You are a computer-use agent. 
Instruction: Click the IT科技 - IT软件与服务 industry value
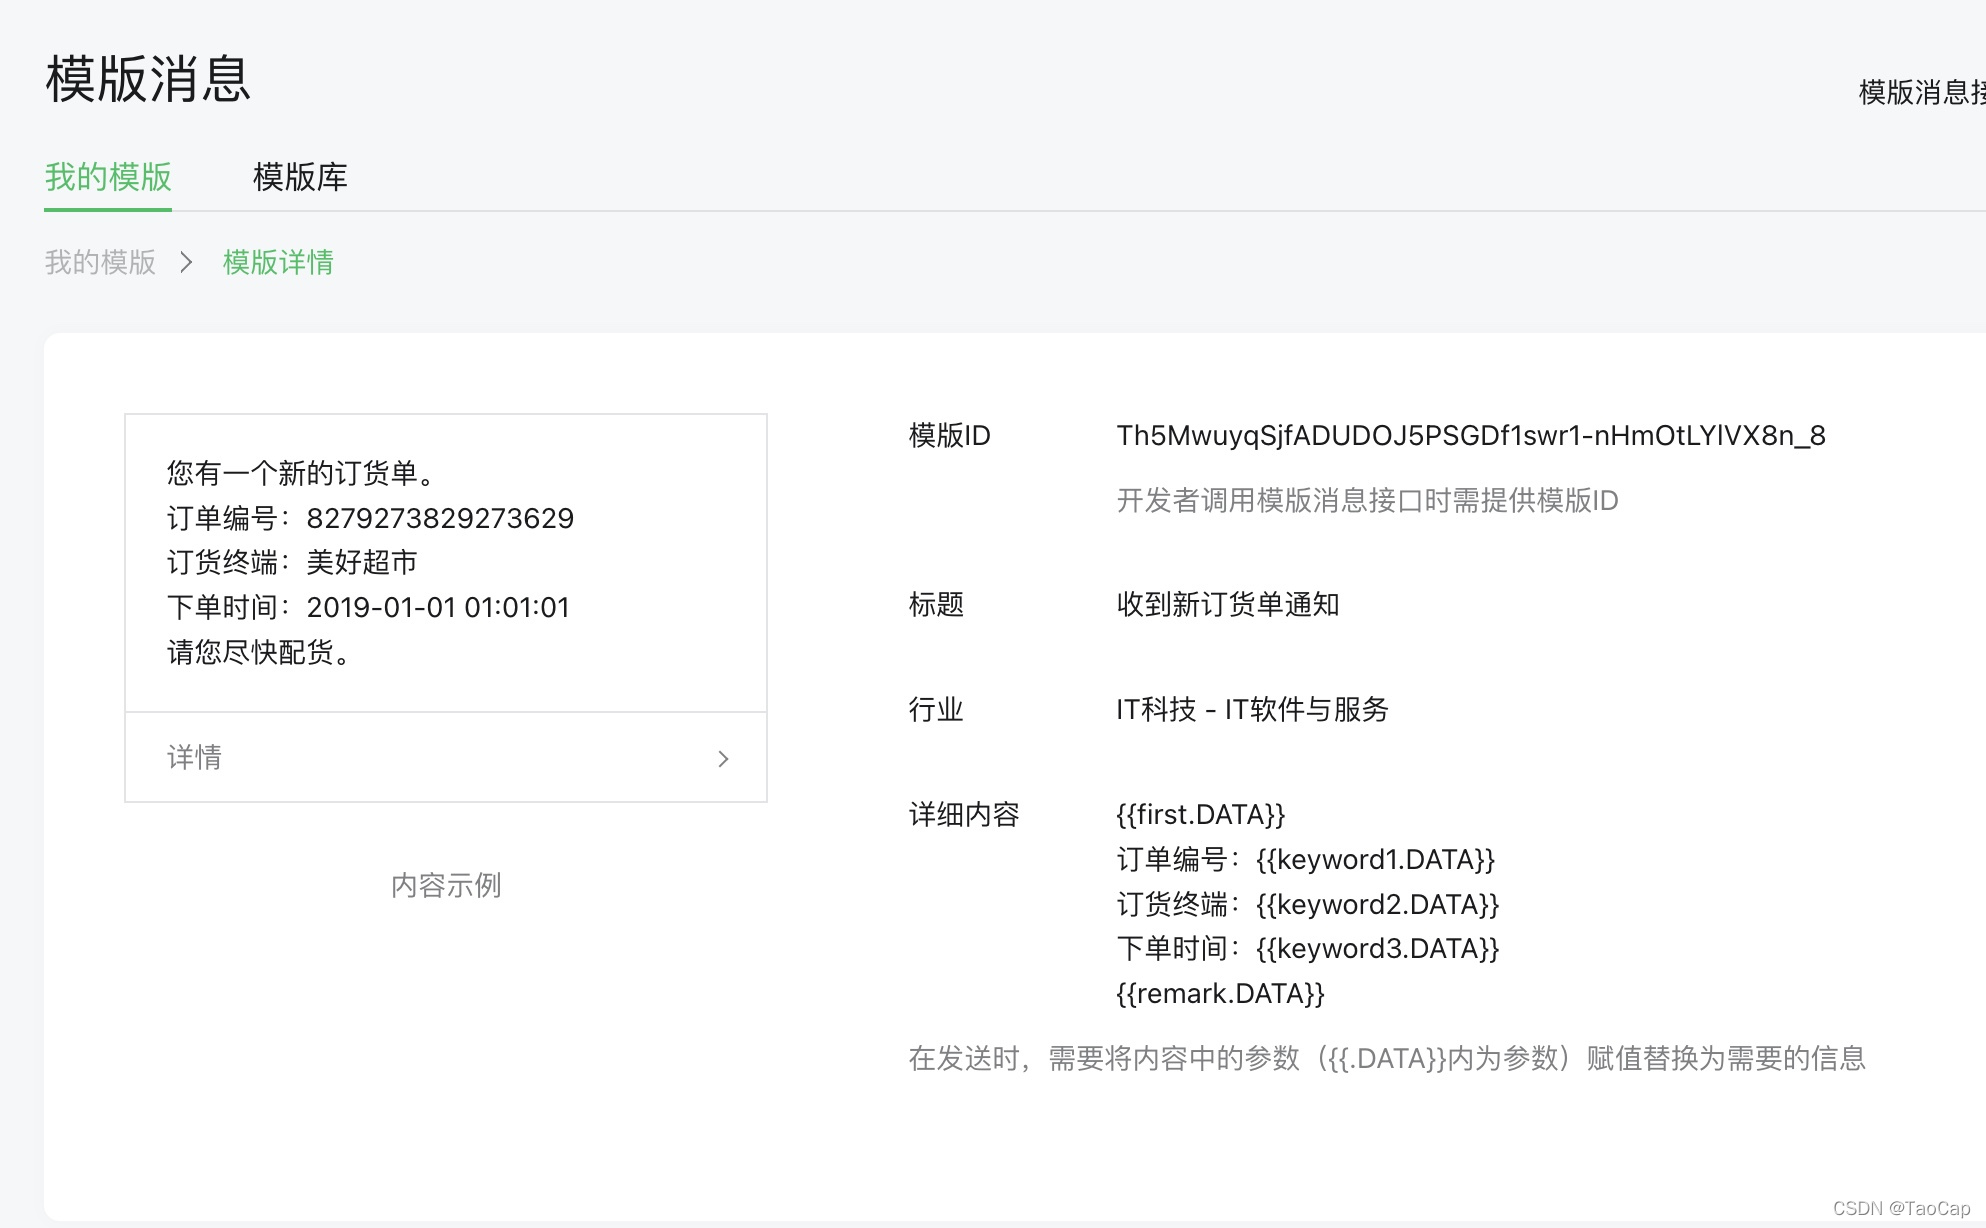click(x=1252, y=709)
